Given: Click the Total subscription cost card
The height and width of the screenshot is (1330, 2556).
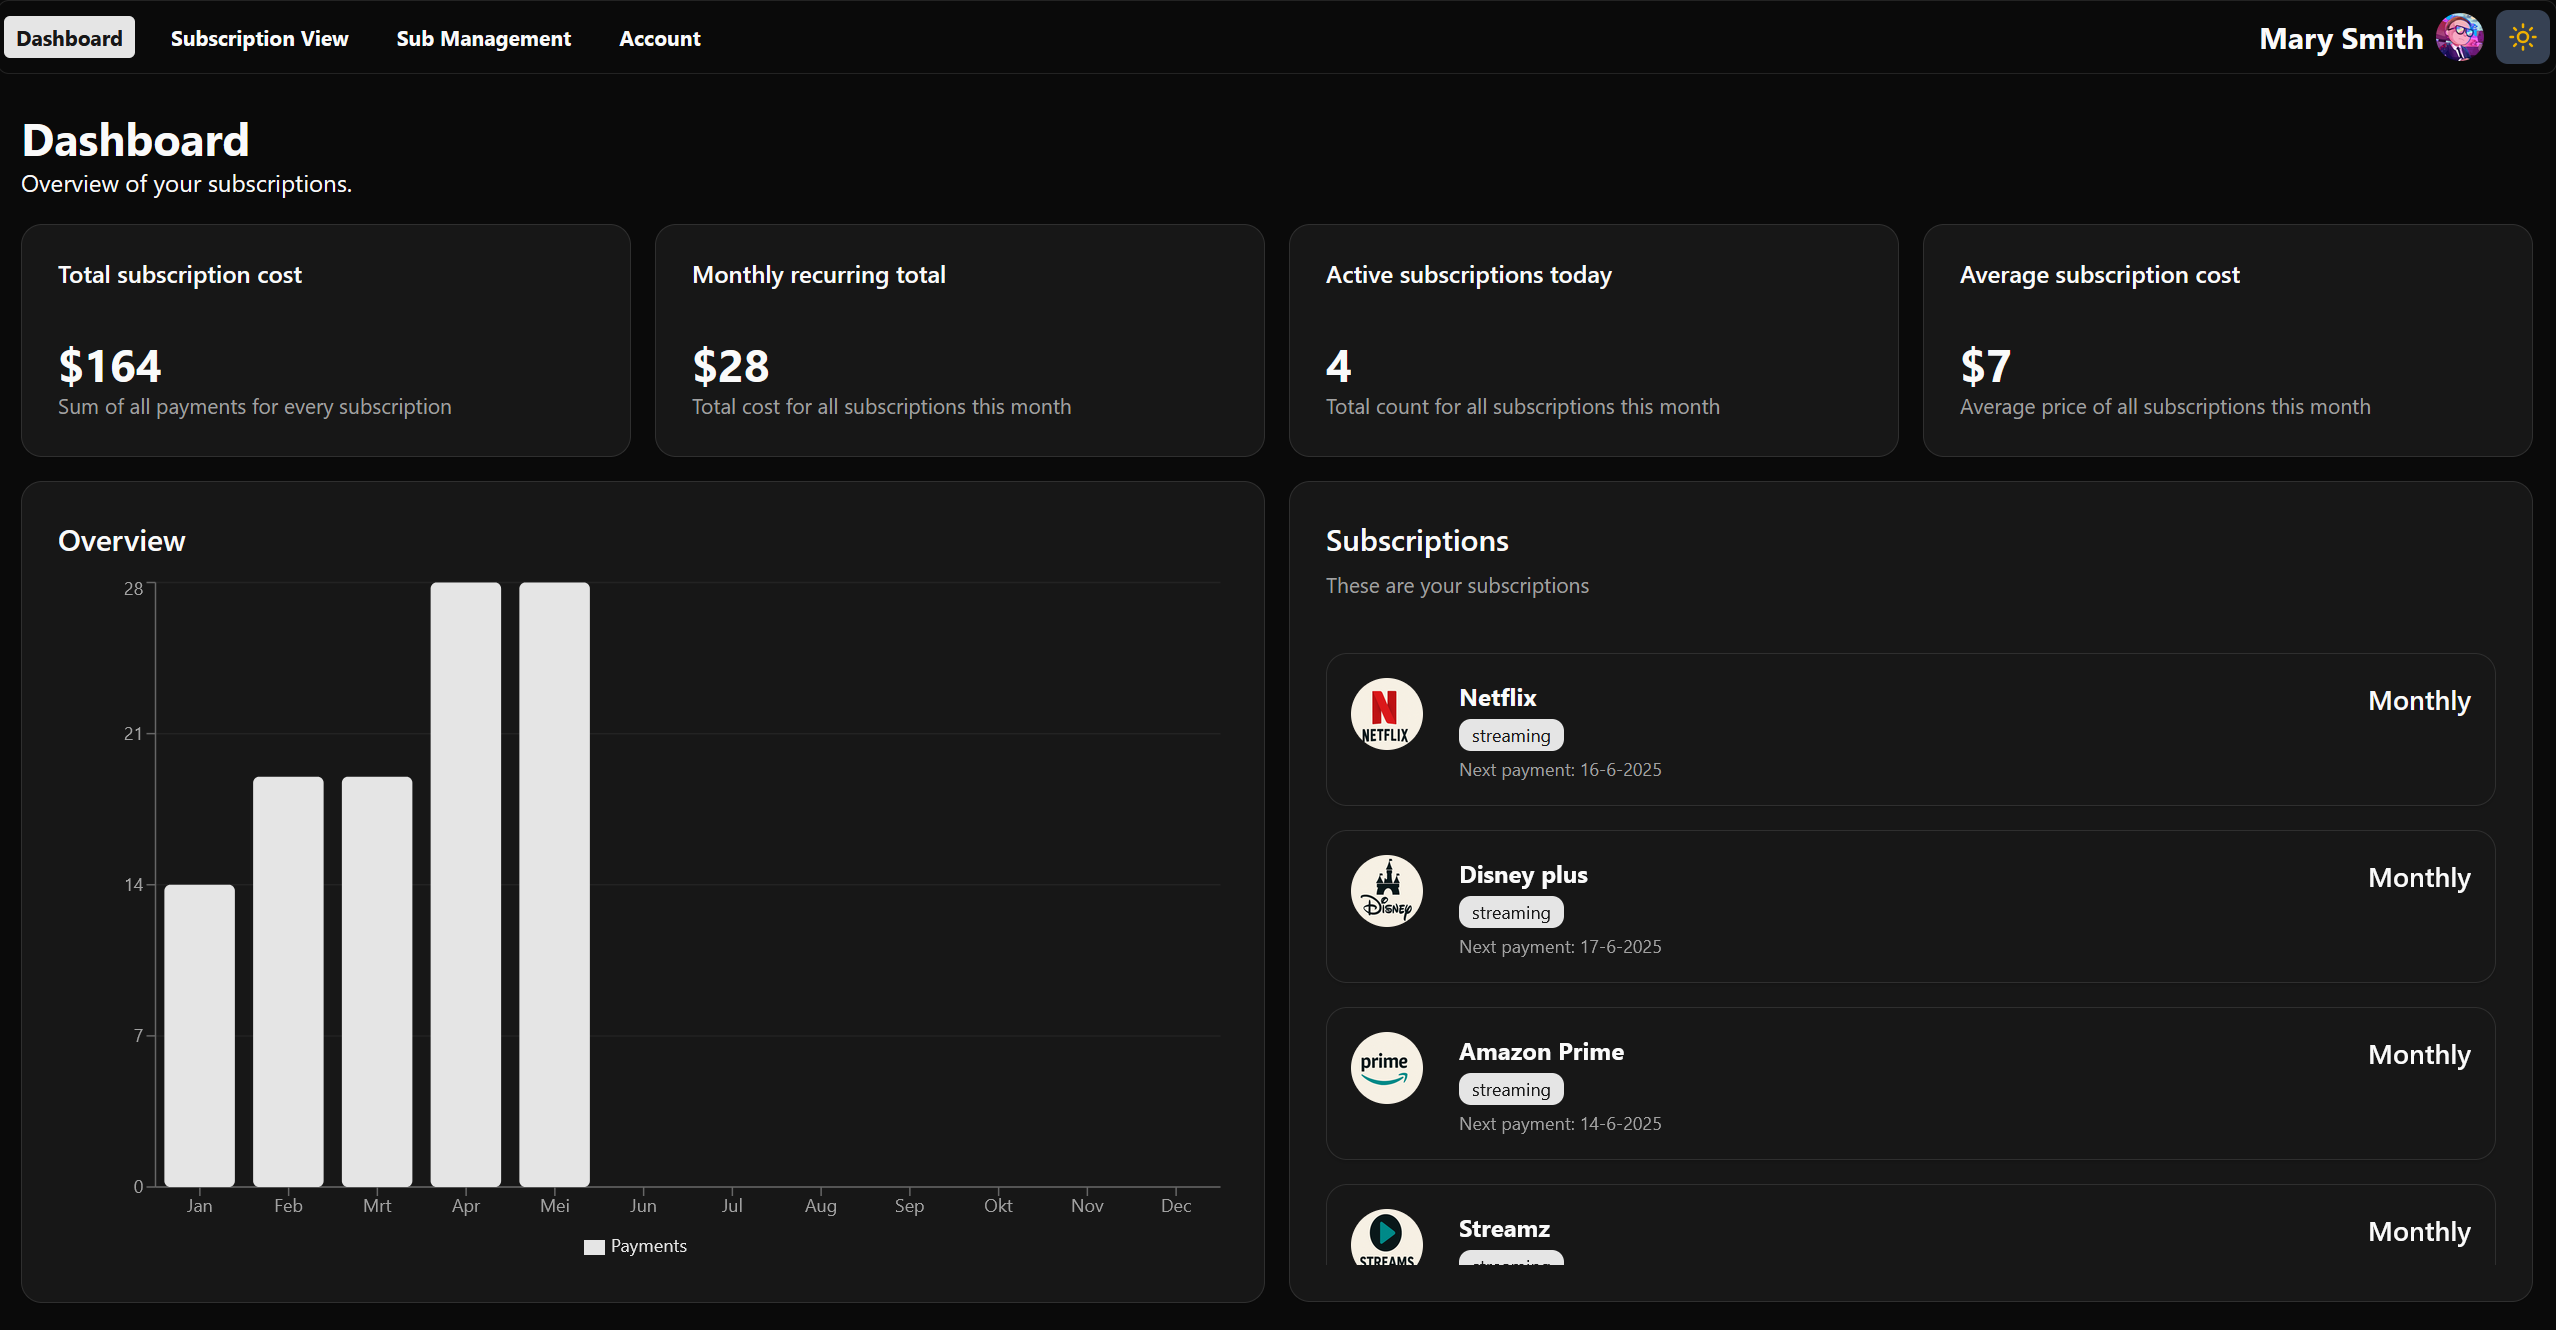Looking at the screenshot, I should [325, 340].
